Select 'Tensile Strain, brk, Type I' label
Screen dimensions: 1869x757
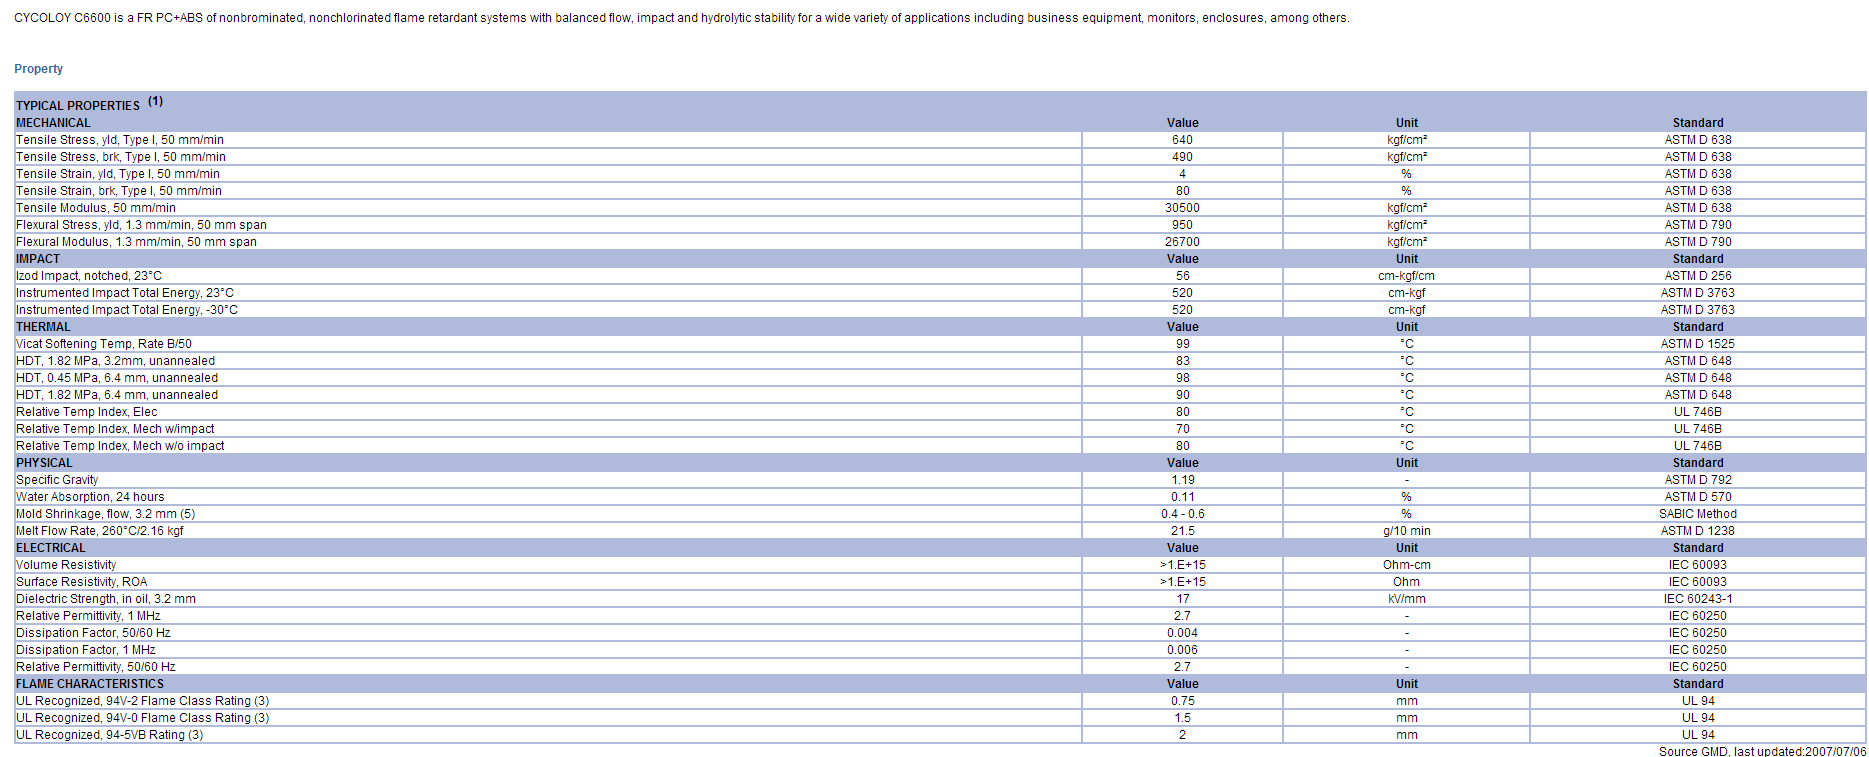coord(119,191)
